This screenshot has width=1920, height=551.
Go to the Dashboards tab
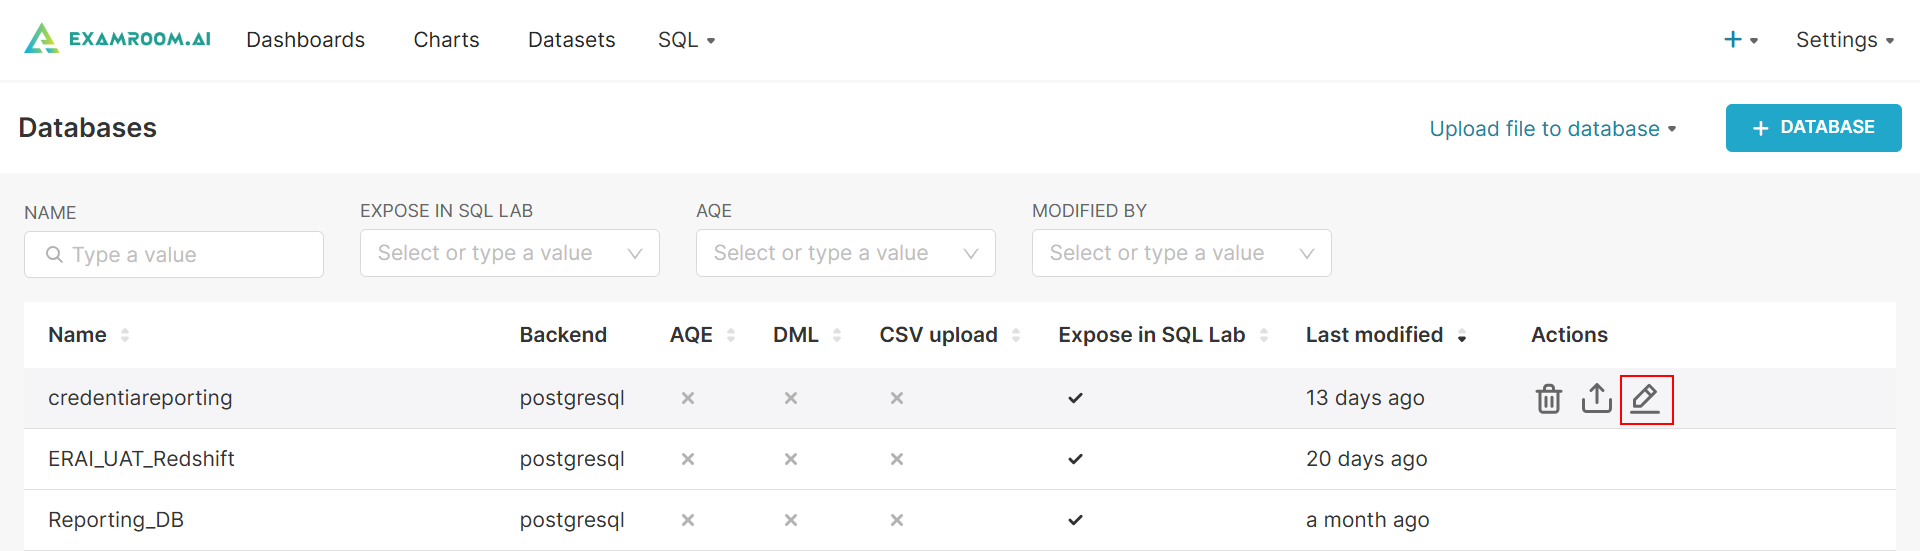[x=305, y=40]
